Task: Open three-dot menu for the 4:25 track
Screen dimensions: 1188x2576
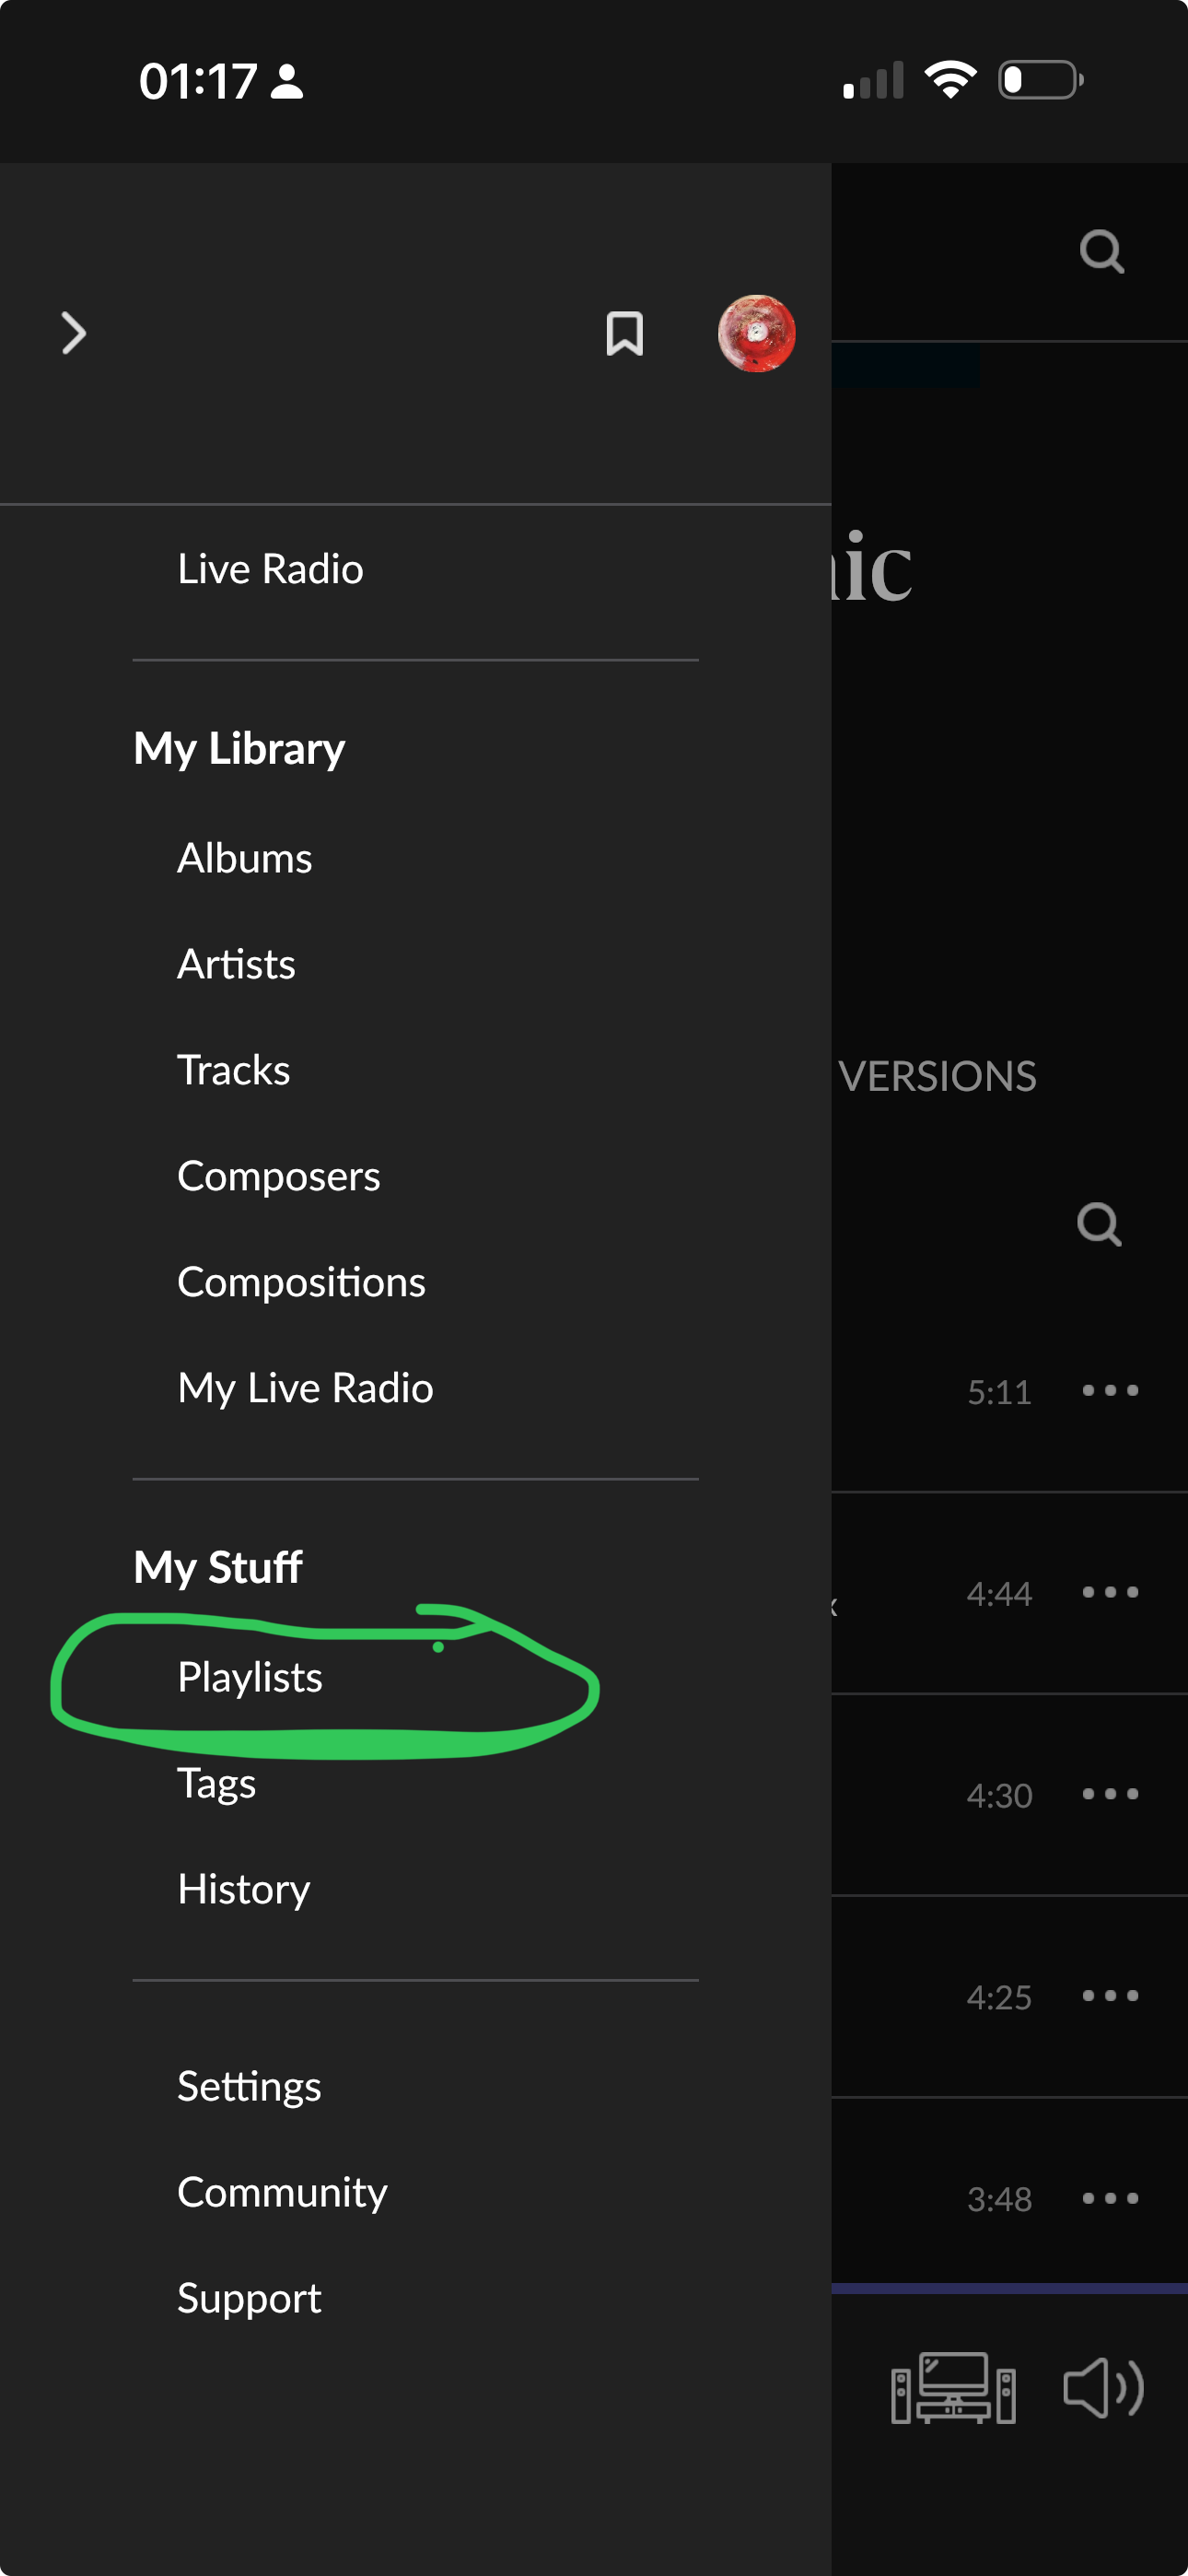Action: (1110, 1996)
